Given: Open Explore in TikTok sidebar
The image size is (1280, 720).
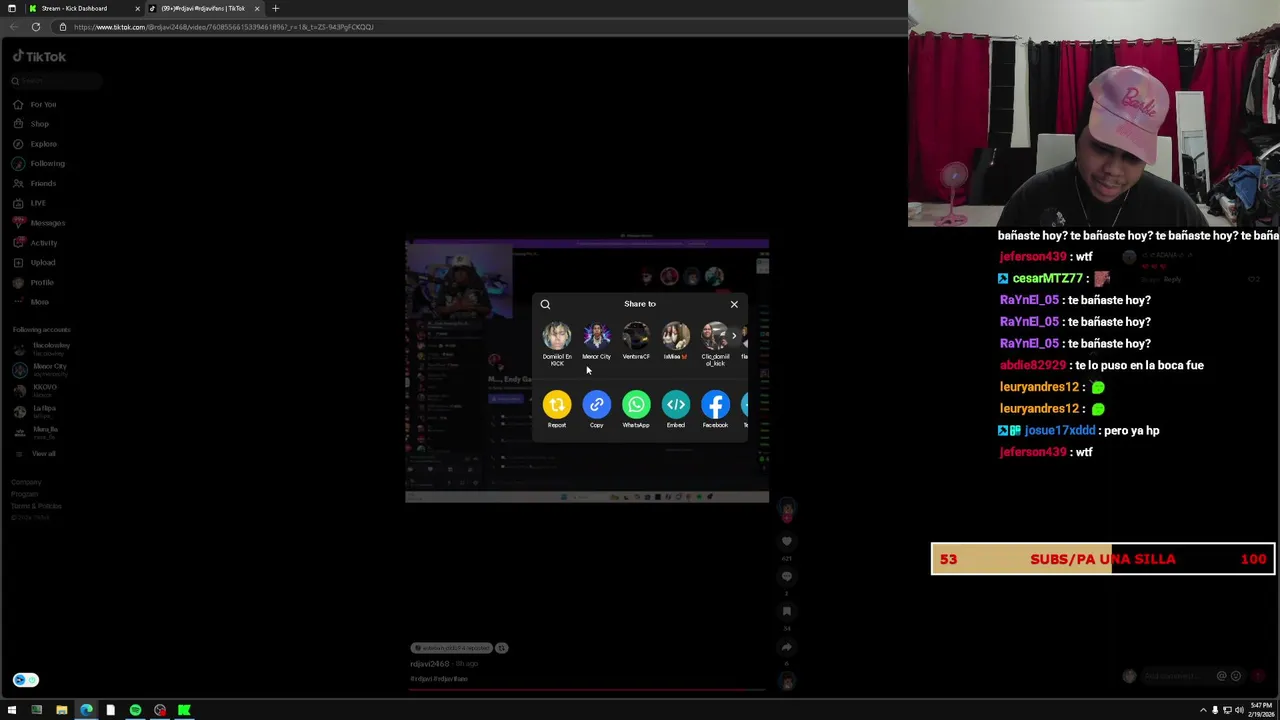Looking at the screenshot, I should [35, 144].
